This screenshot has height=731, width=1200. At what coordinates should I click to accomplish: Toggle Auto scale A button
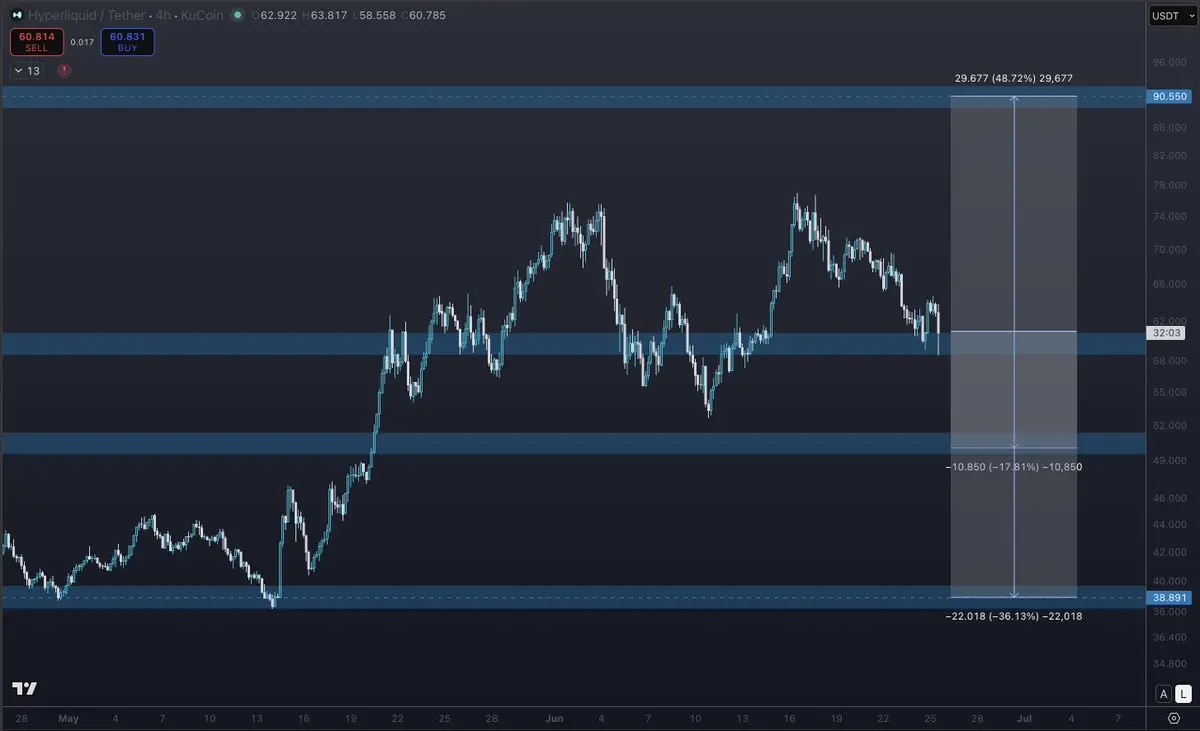[1163, 693]
